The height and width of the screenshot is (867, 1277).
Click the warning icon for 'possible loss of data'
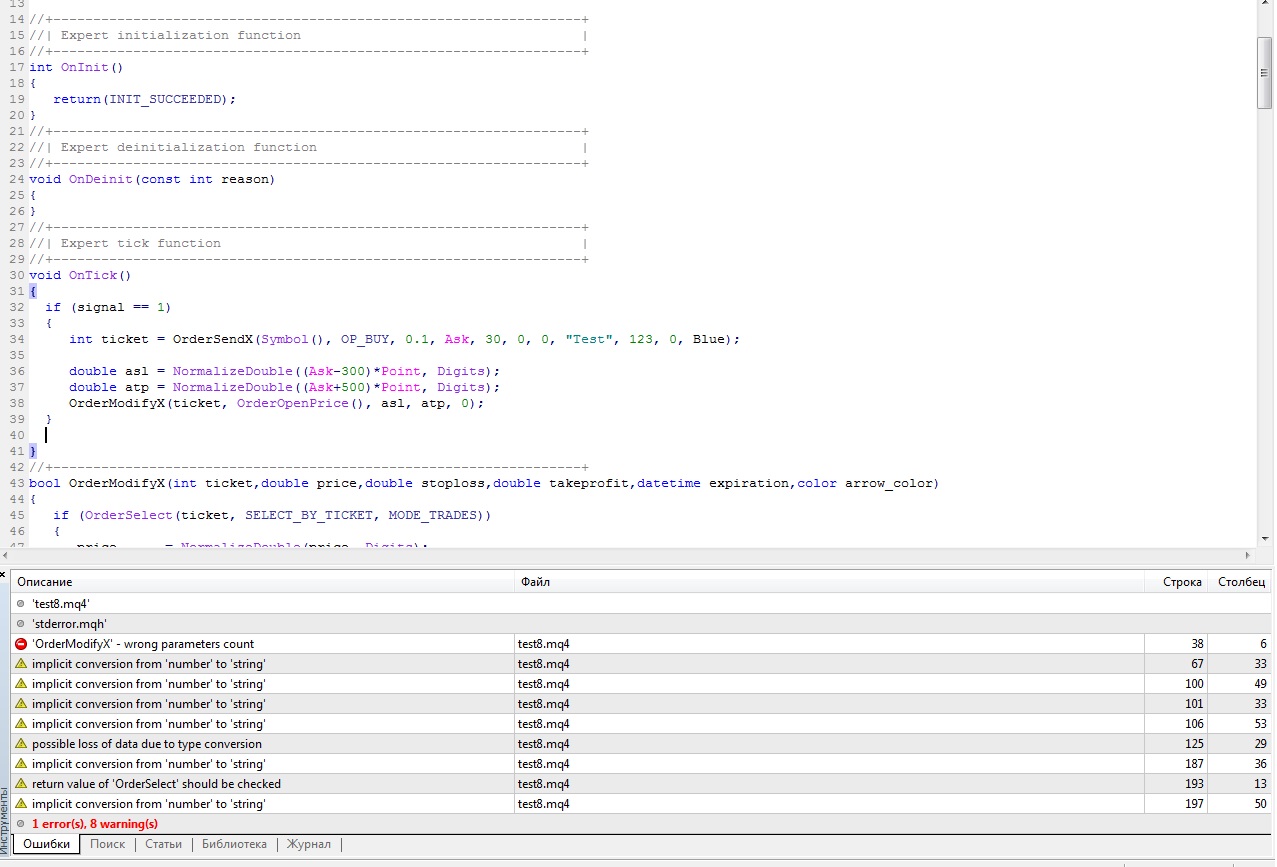click(x=21, y=744)
